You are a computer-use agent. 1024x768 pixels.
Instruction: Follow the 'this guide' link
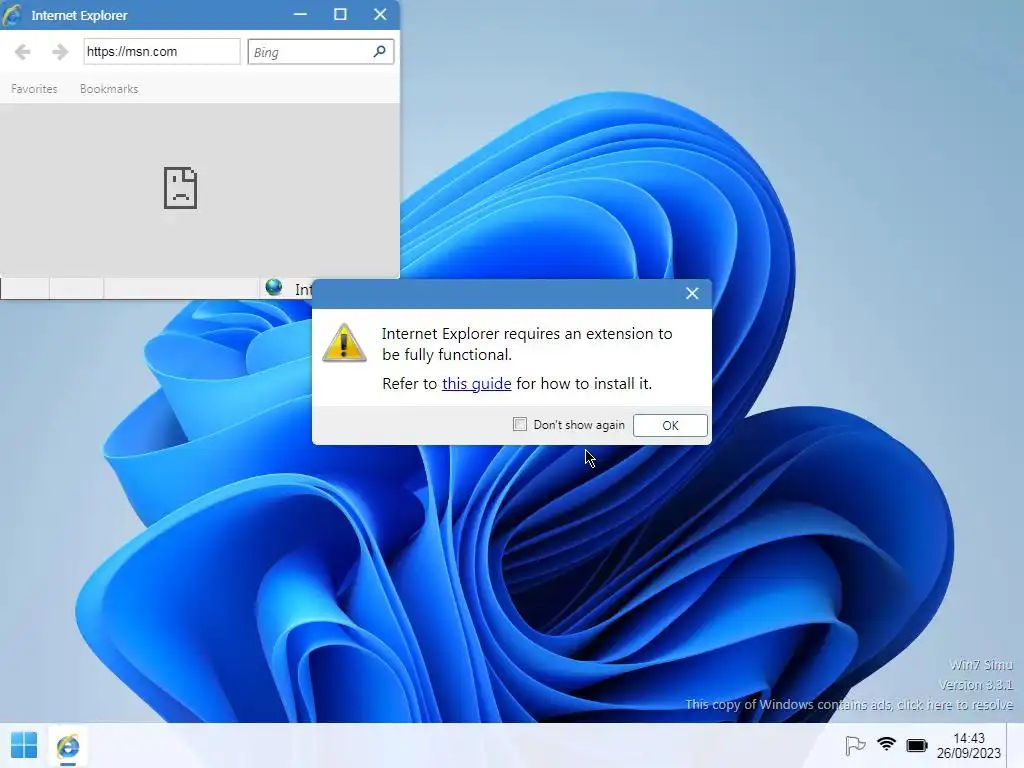(x=477, y=383)
